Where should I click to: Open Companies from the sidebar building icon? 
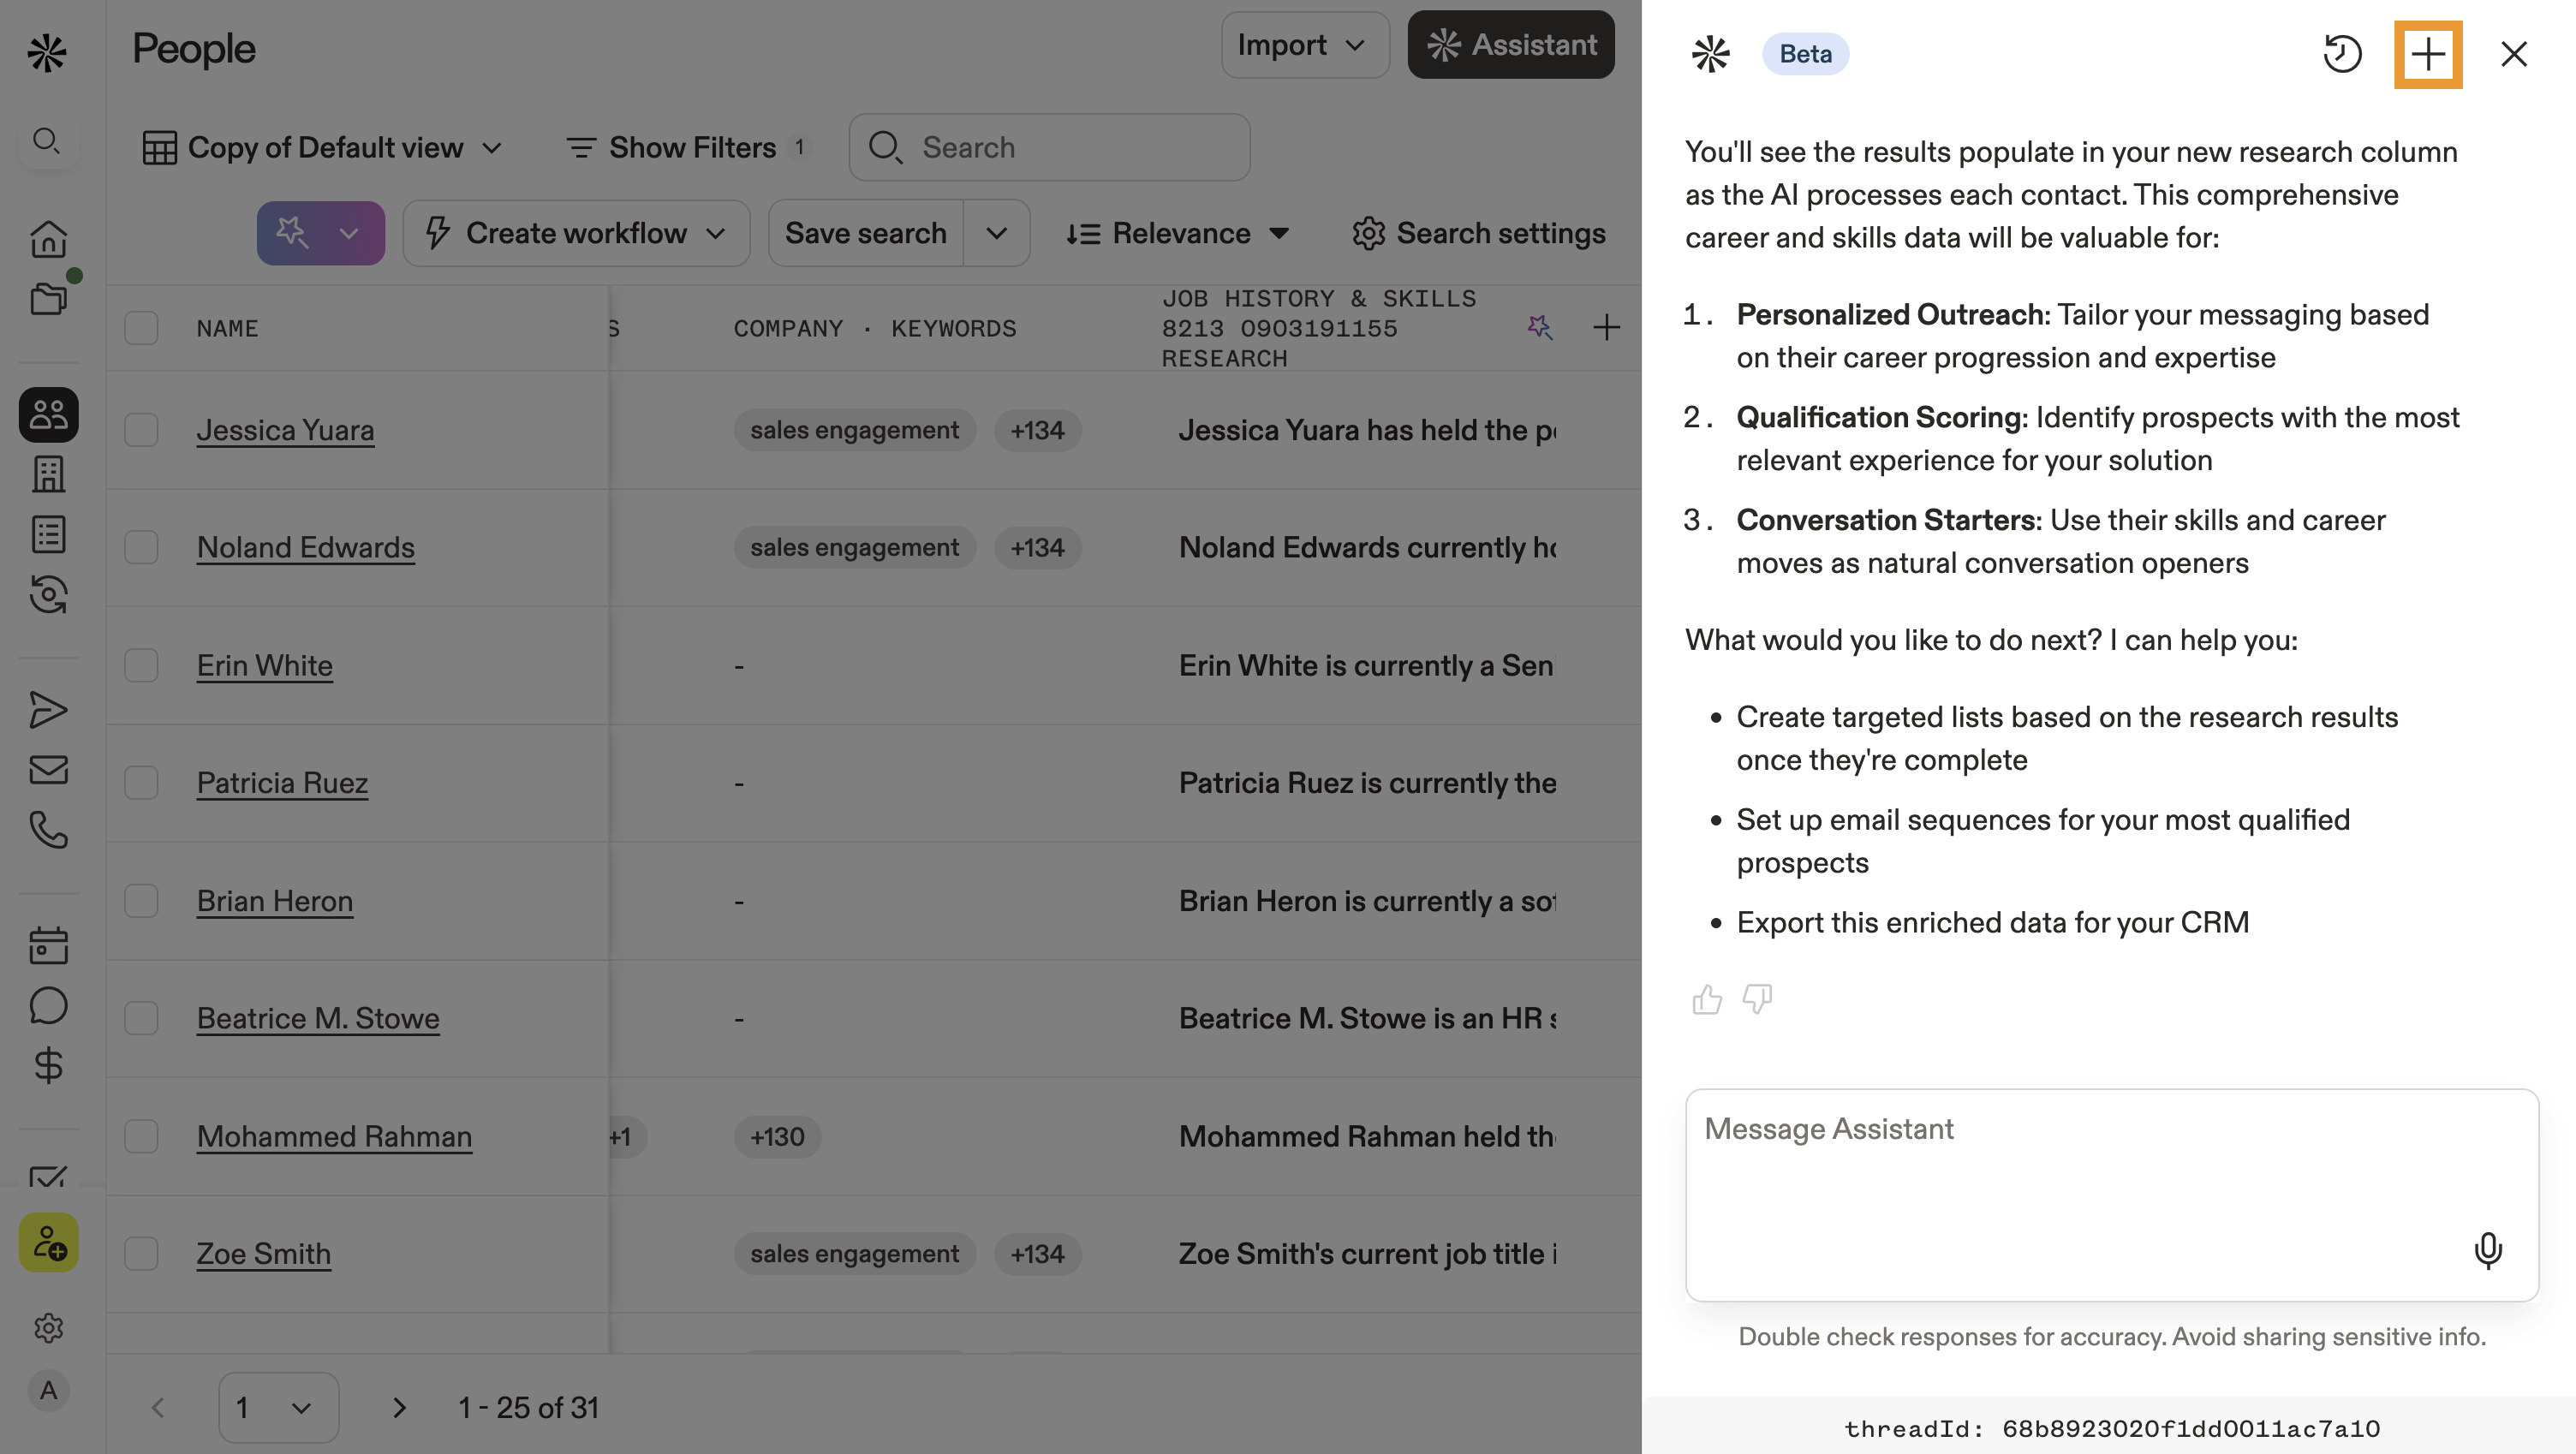click(x=48, y=474)
